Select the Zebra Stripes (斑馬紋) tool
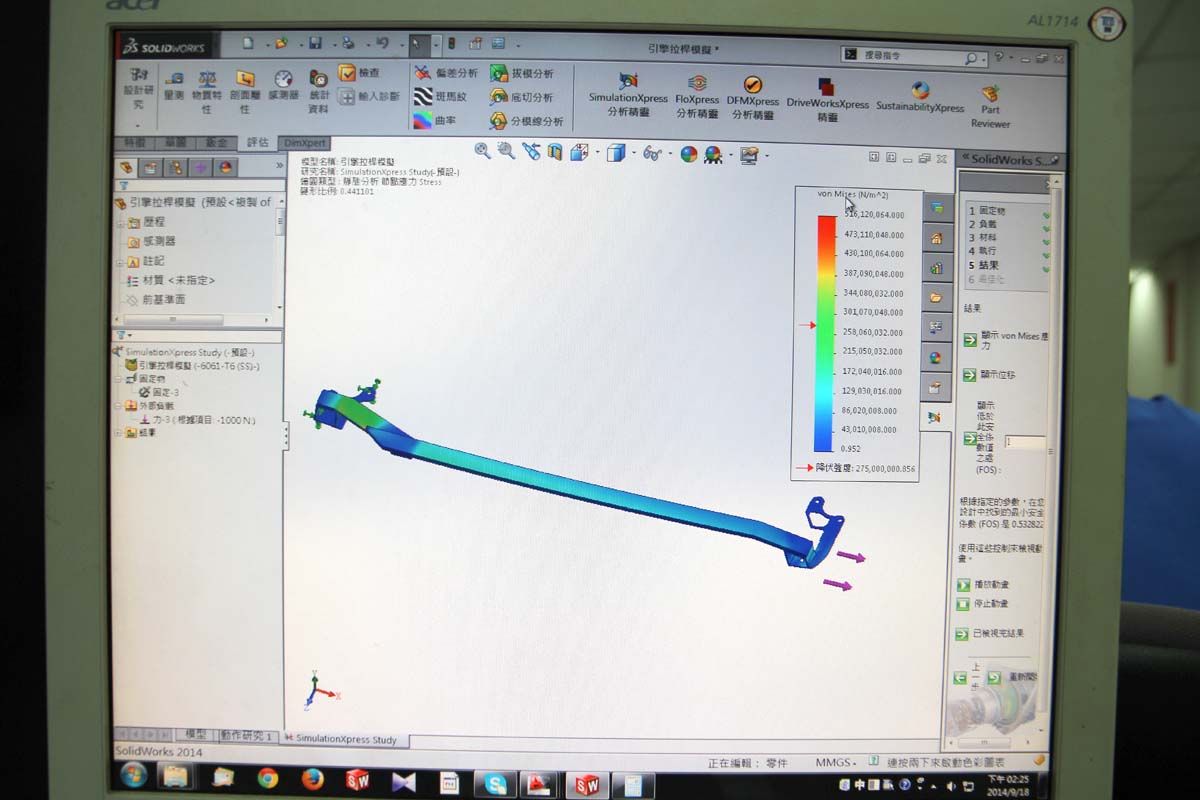This screenshot has width=1200, height=800. (x=424, y=97)
